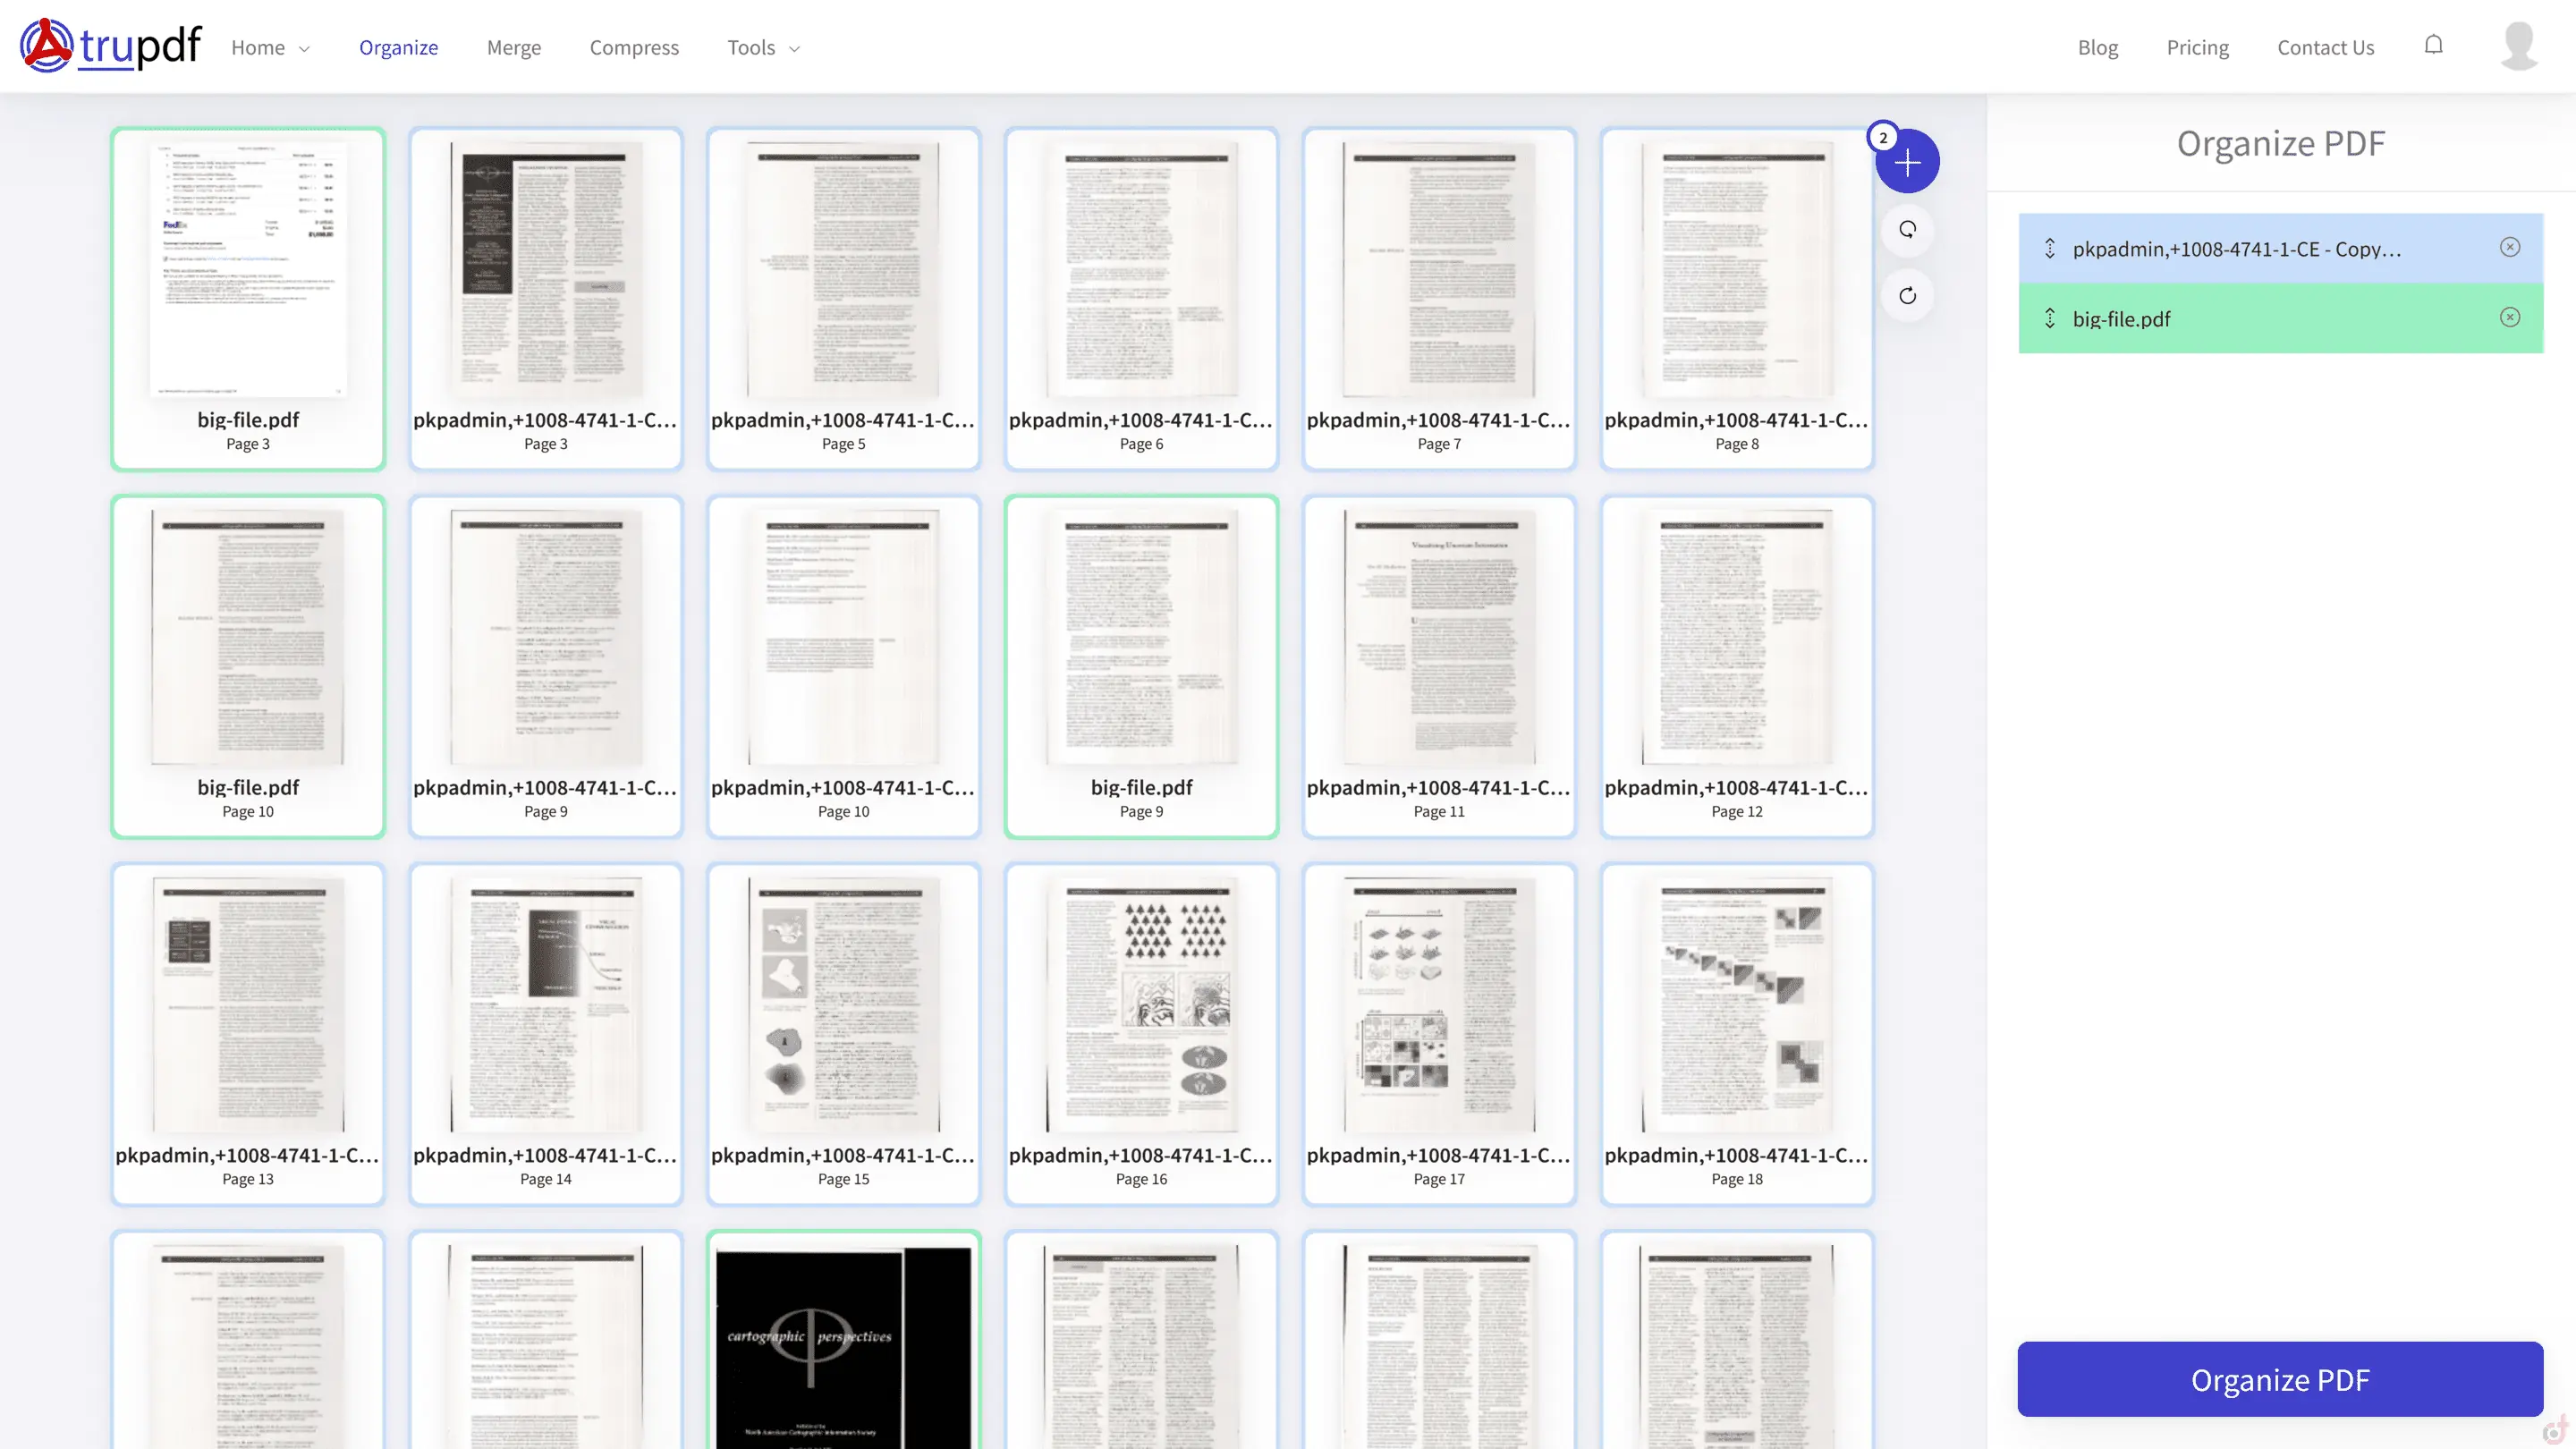Select the cartographic perspectives cover thumbnail
2576x1449 pixels.
pyautogui.click(x=843, y=1340)
